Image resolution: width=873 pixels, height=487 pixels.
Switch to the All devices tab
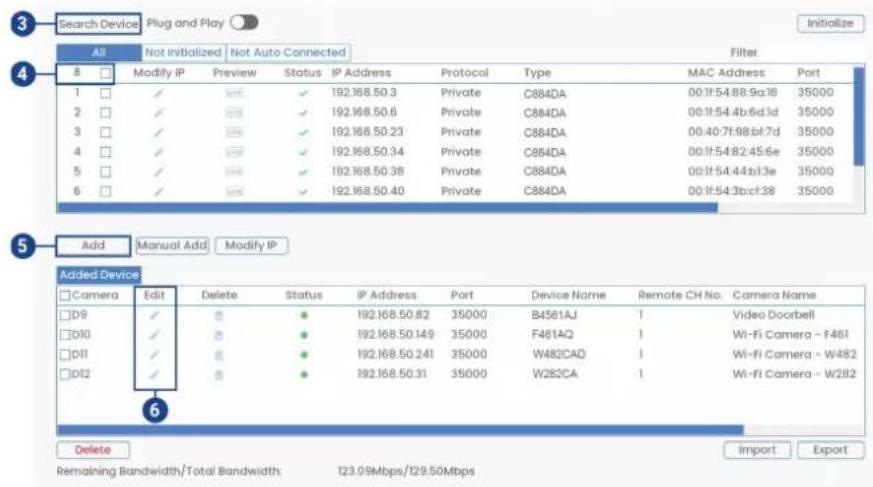pyautogui.click(x=99, y=52)
